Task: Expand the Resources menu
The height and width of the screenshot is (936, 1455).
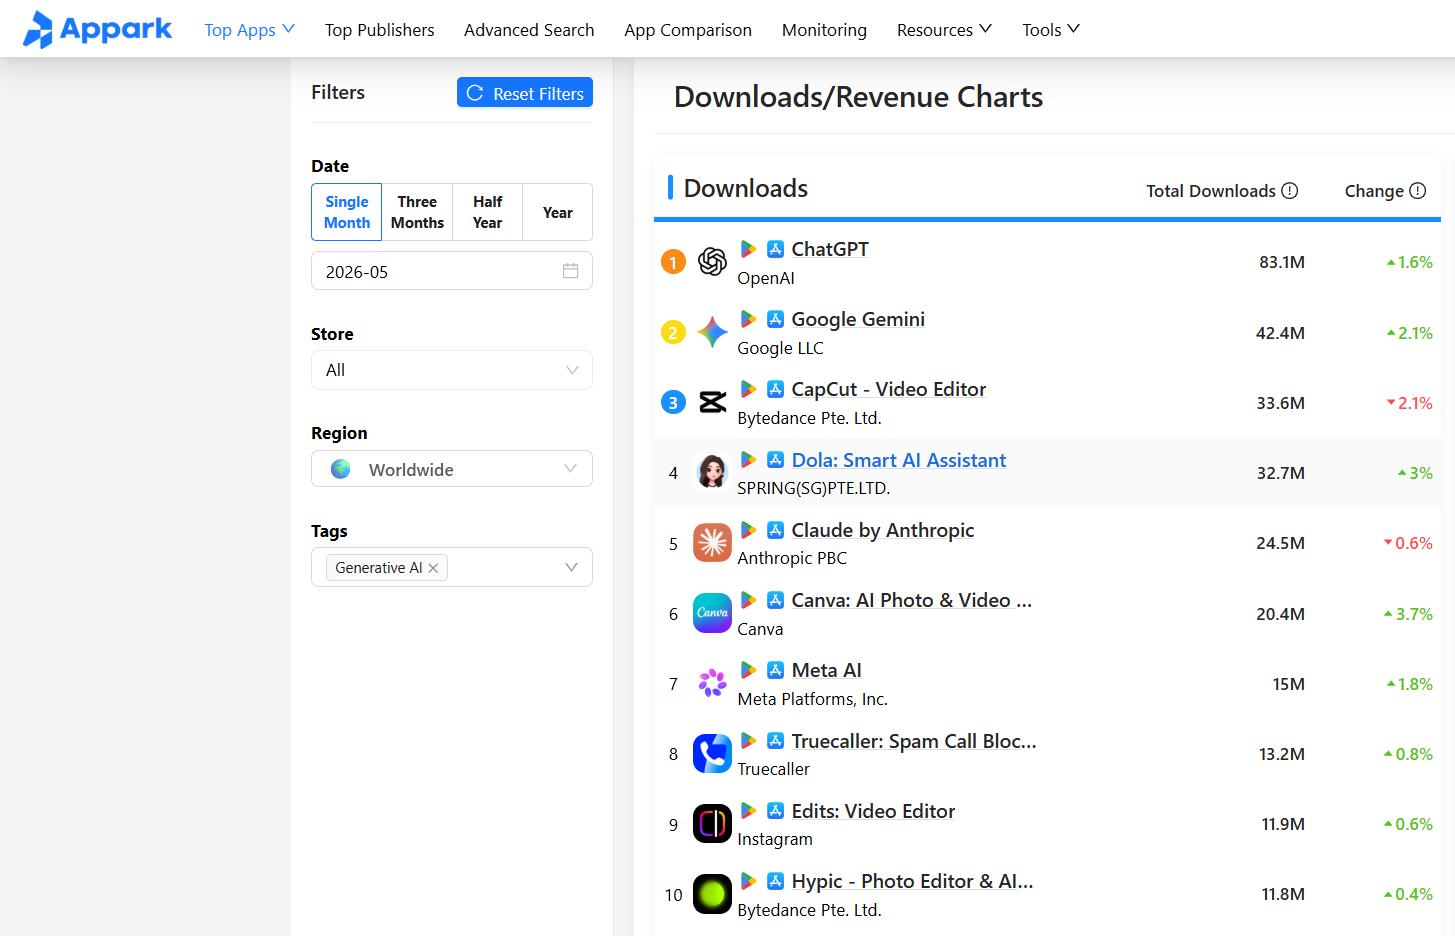Action: (944, 30)
